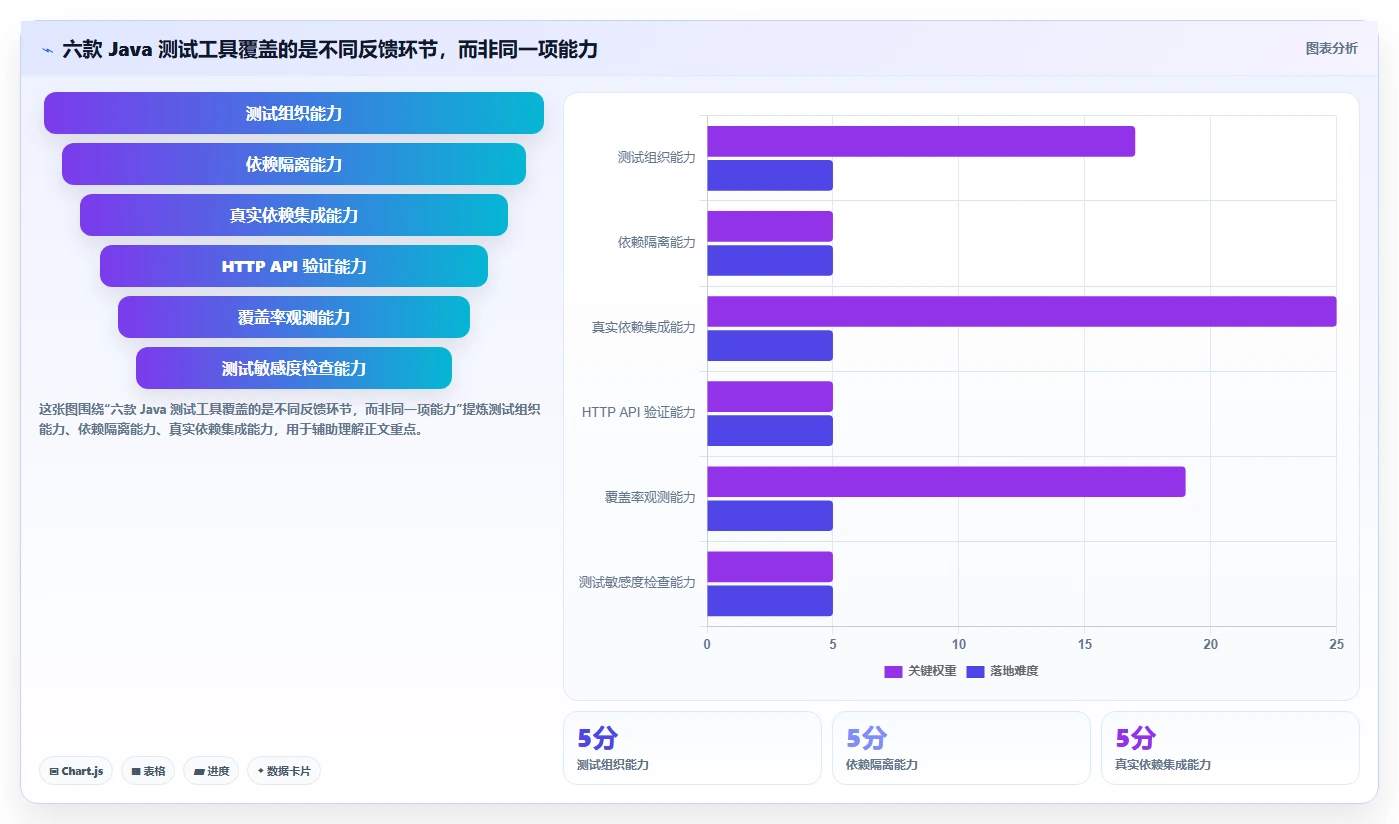Click 关键权重 bar for 测试组织能力

(921, 141)
